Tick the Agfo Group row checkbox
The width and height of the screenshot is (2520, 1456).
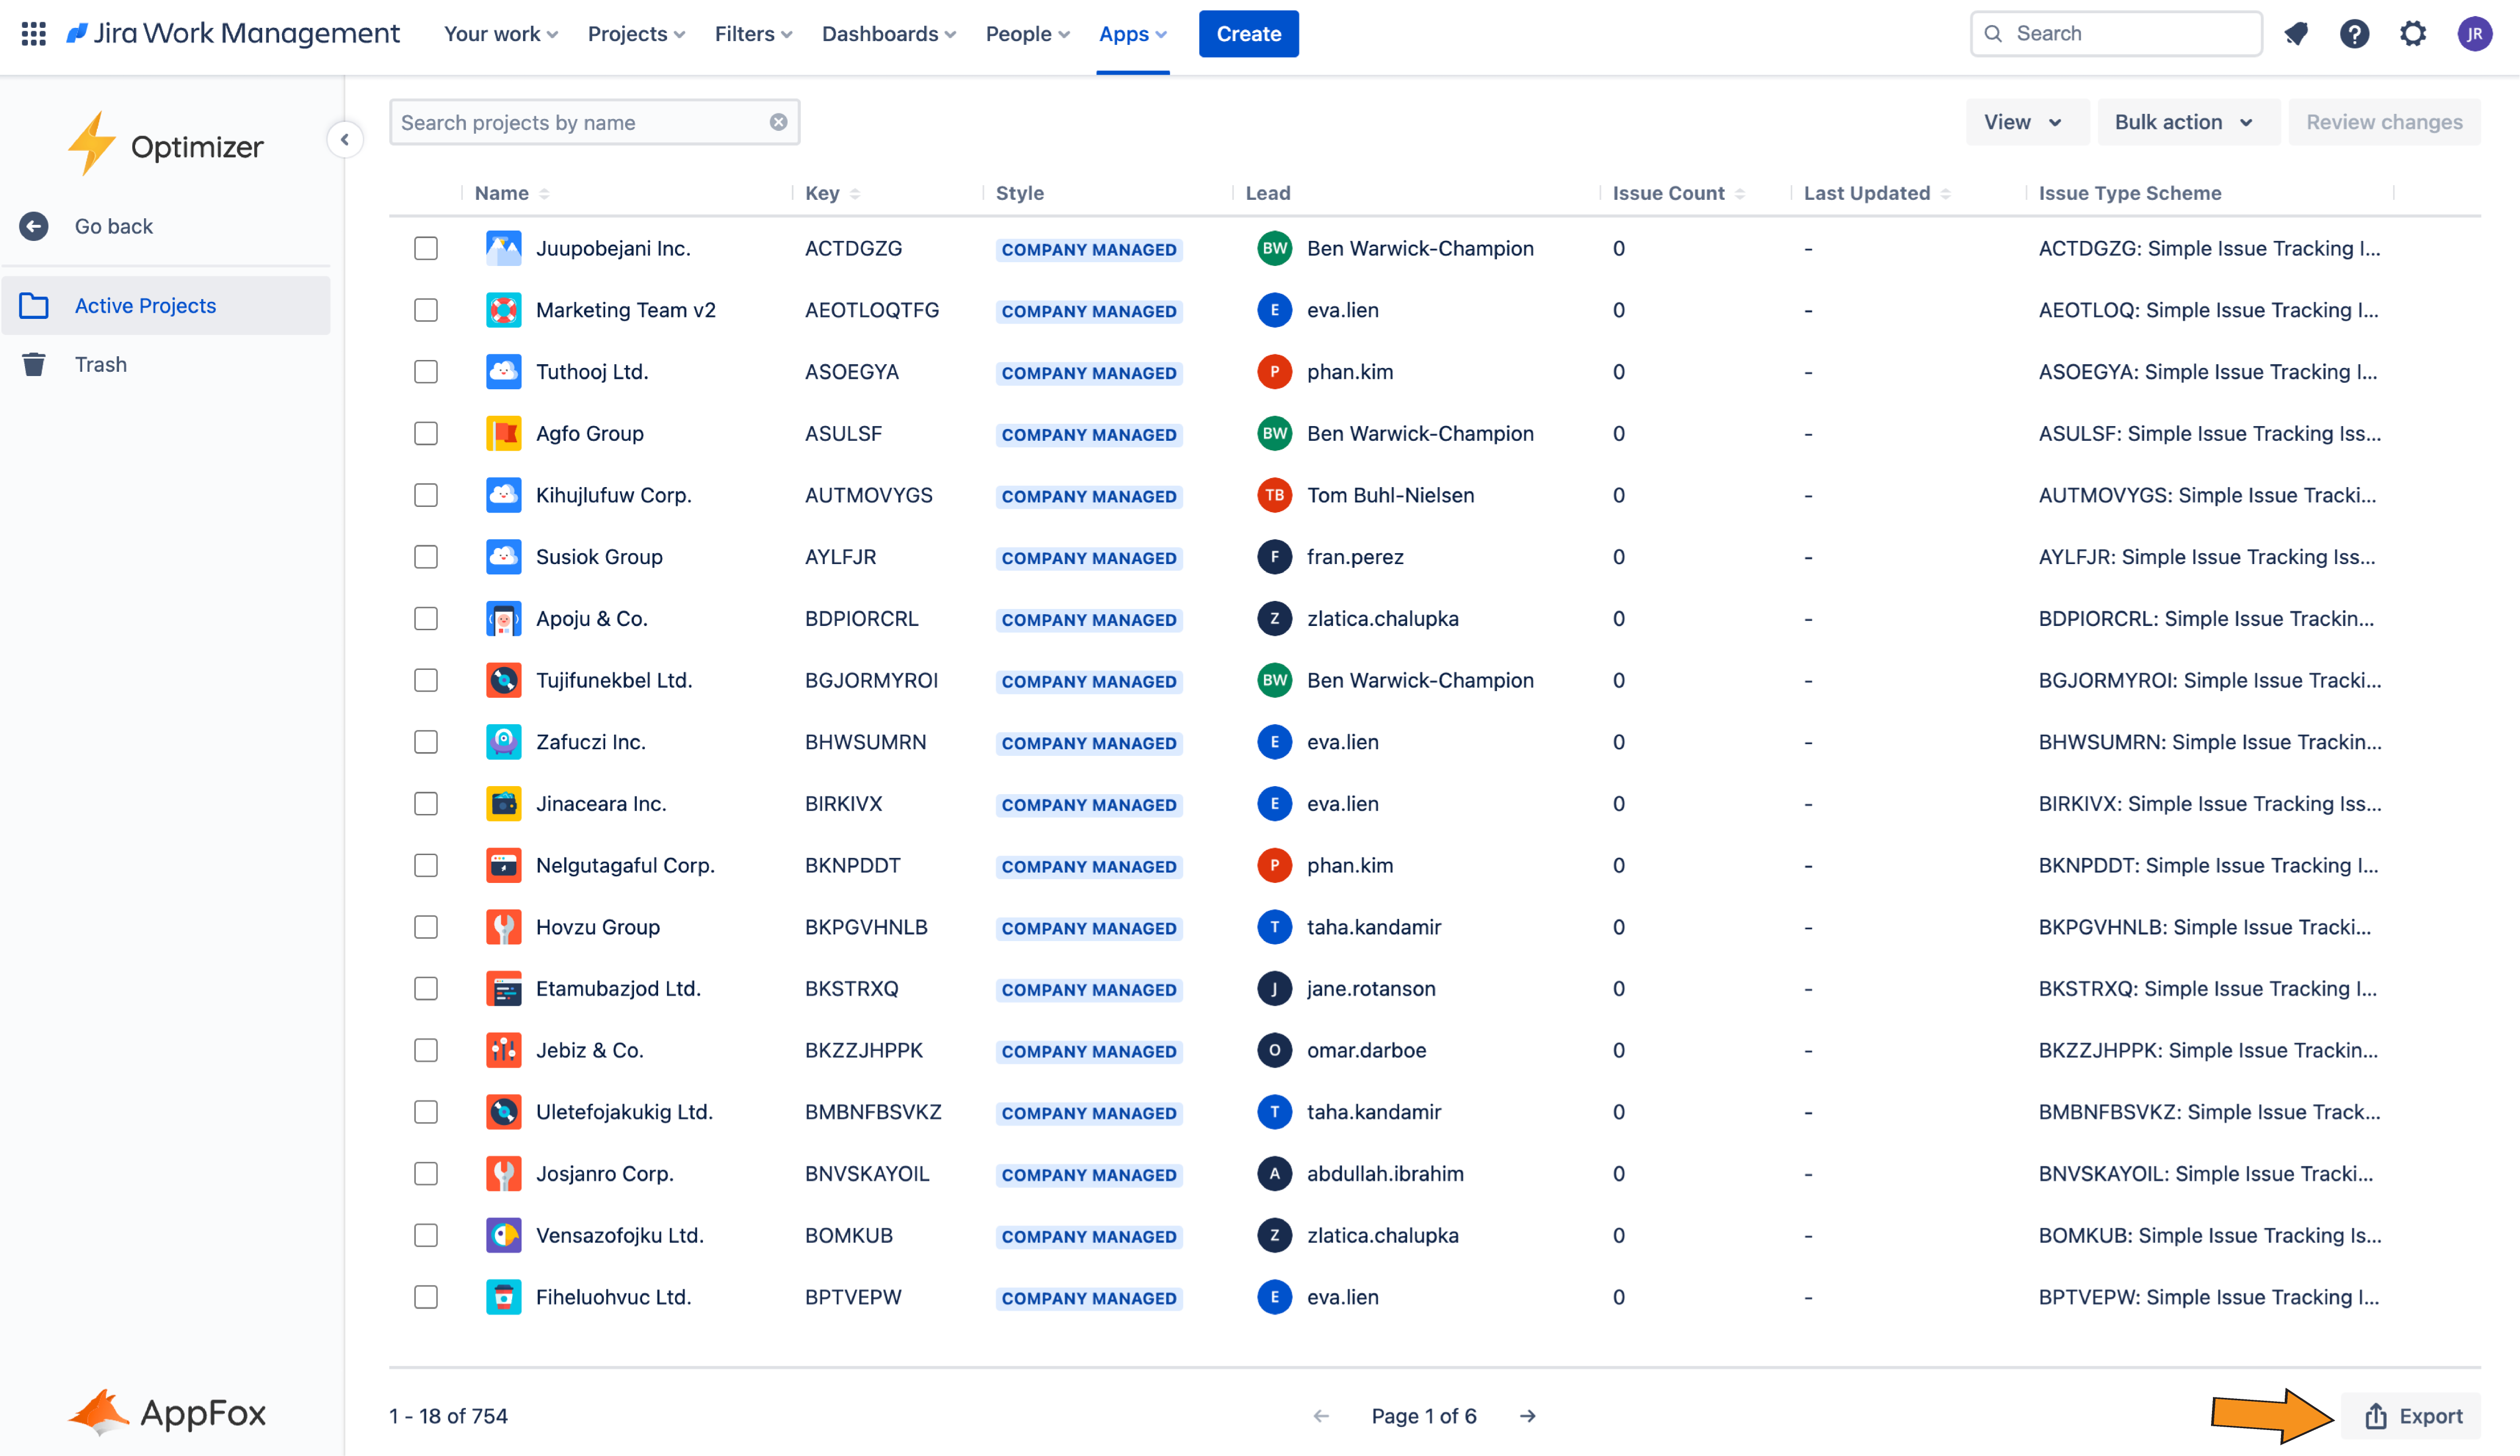click(426, 433)
